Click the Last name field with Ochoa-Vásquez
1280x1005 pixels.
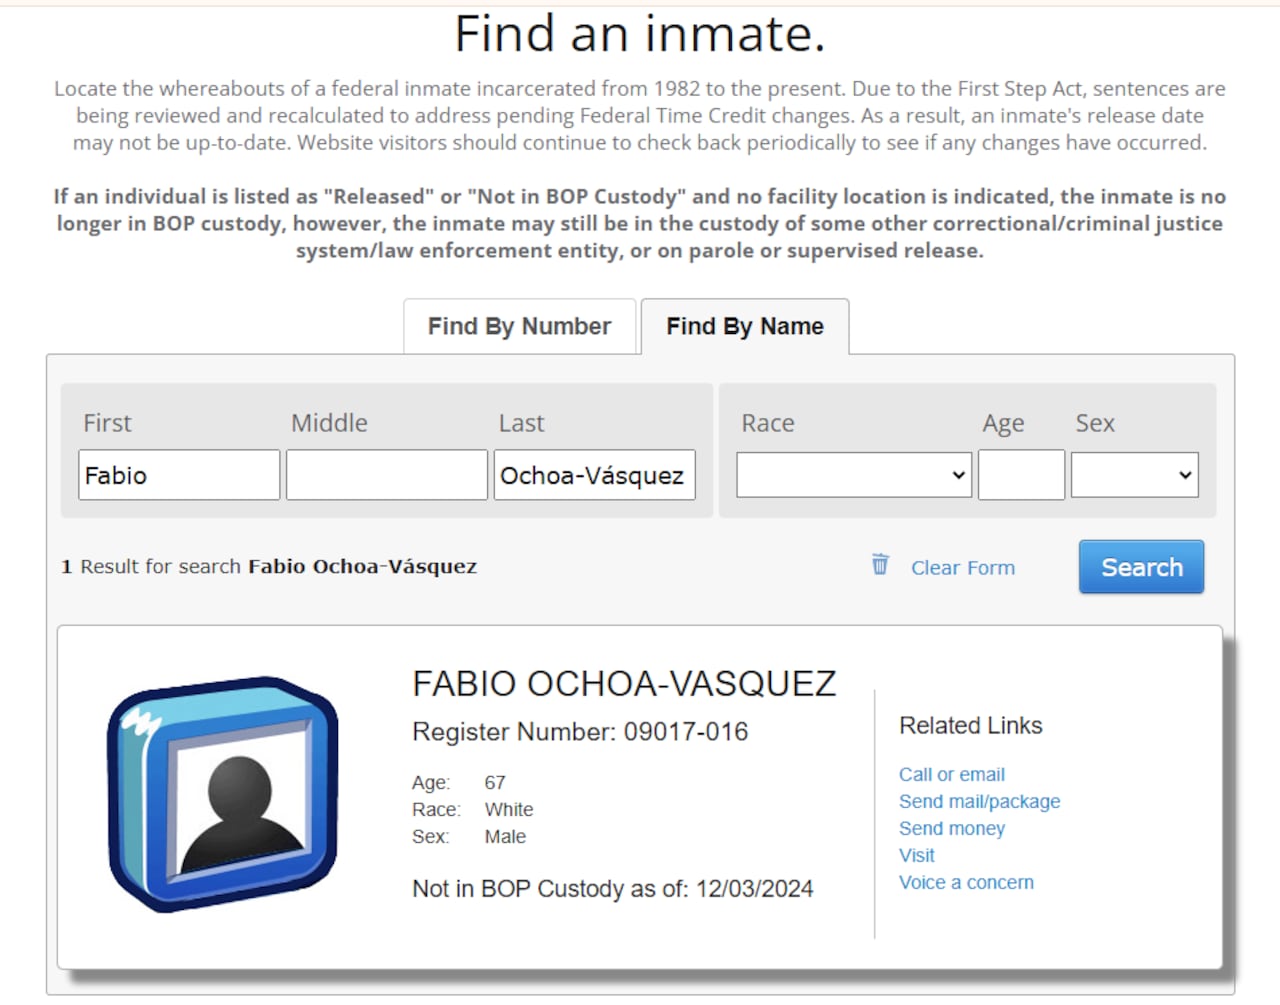[x=594, y=475]
